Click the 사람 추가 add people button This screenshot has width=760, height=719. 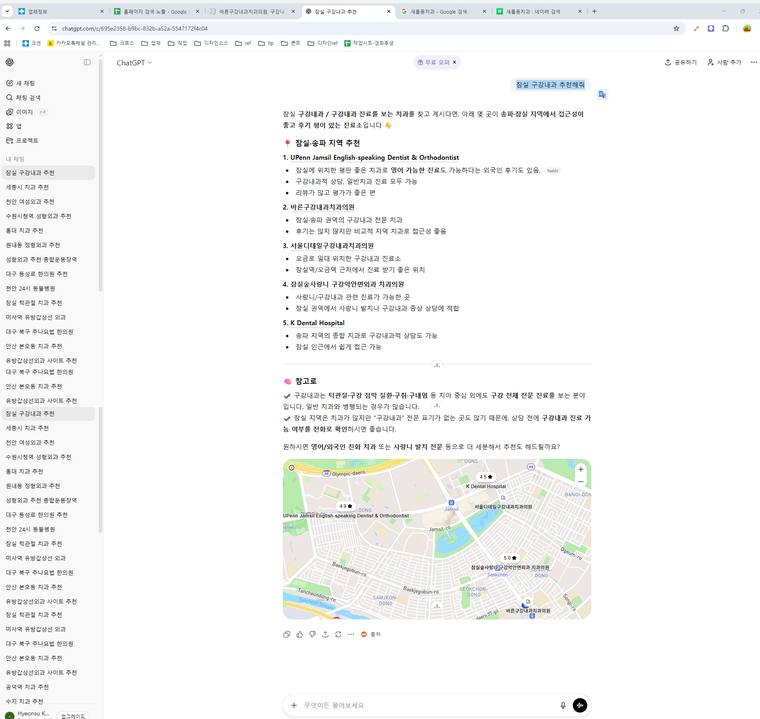tap(724, 62)
